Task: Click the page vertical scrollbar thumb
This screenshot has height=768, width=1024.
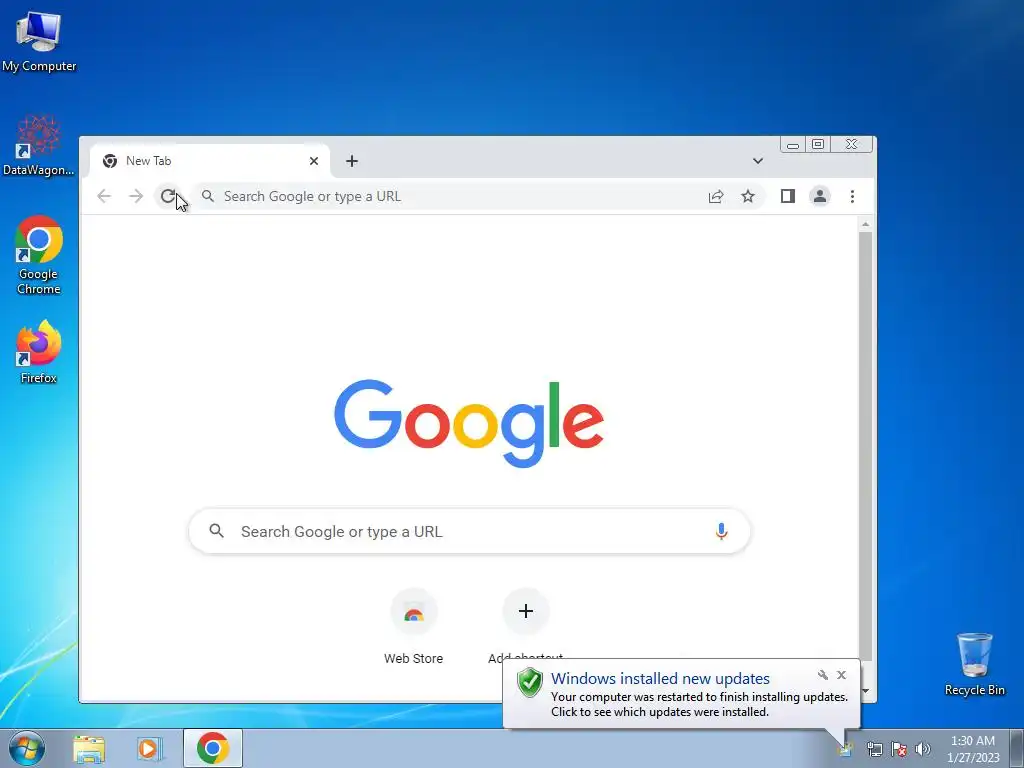Action: (x=865, y=447)
